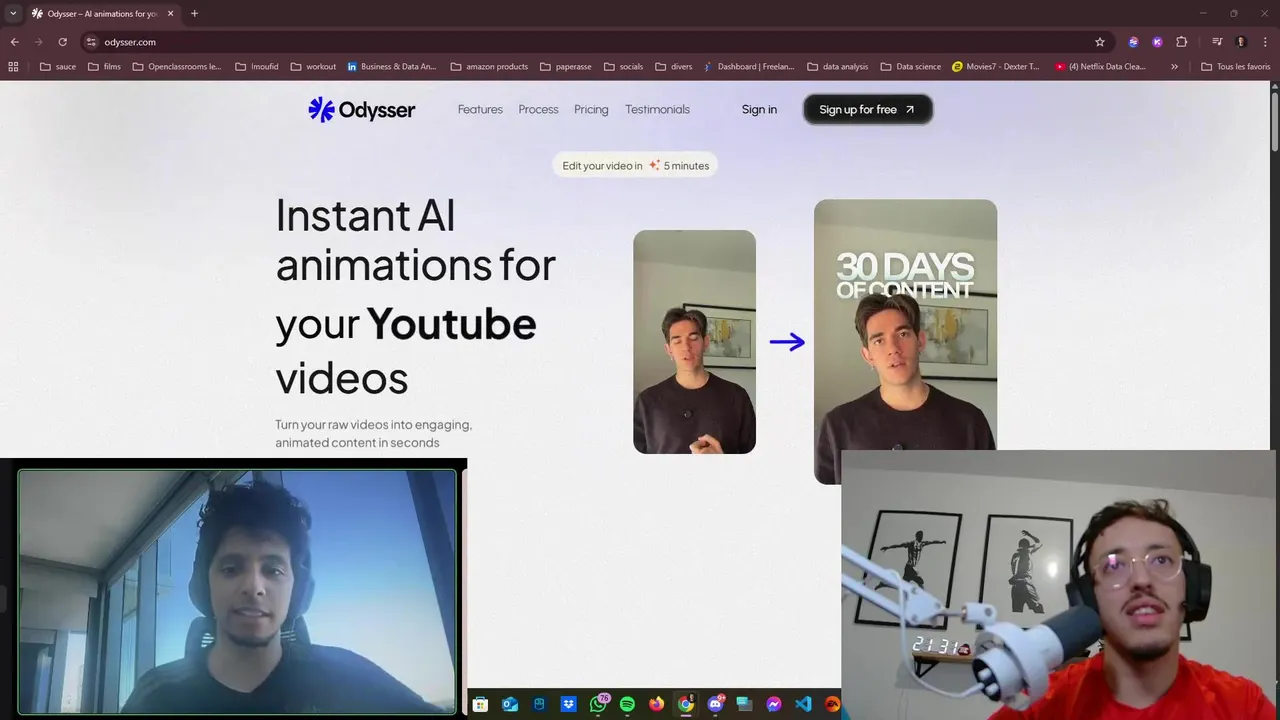Open Spotify from the taskbar
This screenshot has width=1280, height=720.
click(627, 704)
